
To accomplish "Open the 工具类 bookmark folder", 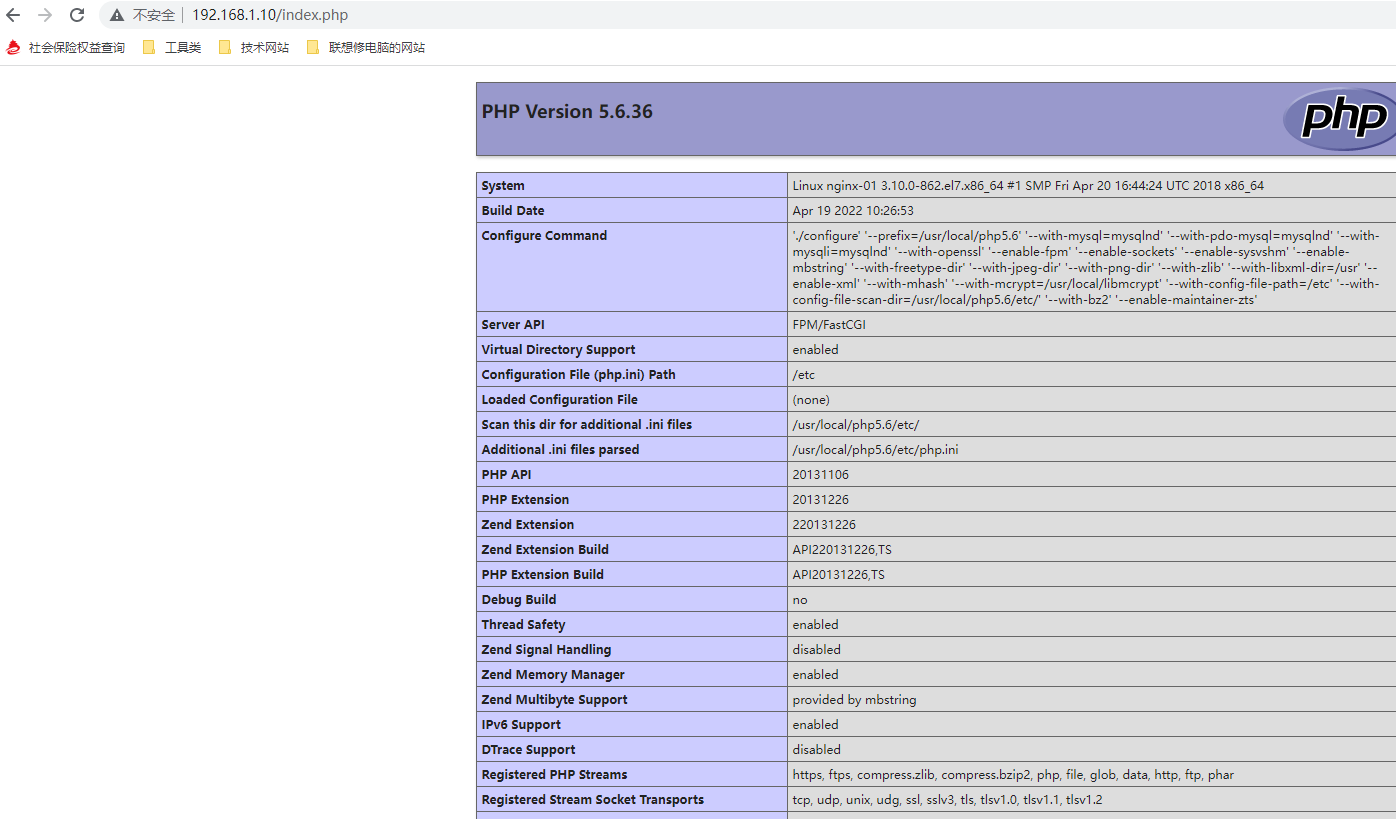I will 172,47.
